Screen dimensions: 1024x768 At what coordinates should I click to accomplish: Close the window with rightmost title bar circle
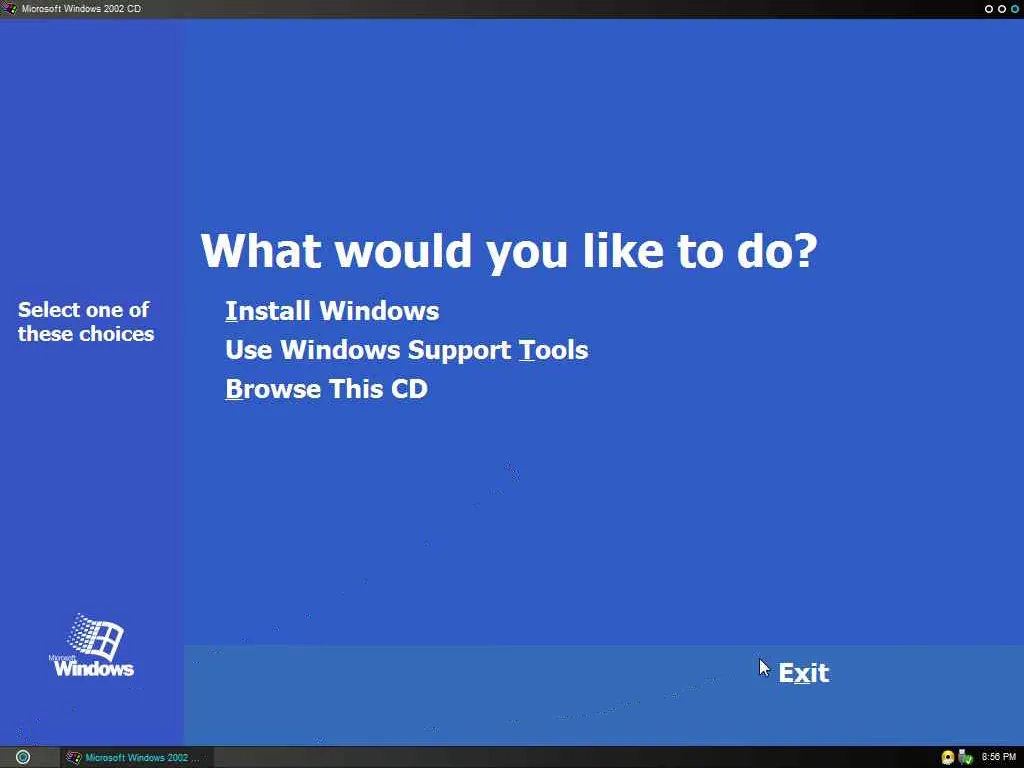(x=1014, y=9)
